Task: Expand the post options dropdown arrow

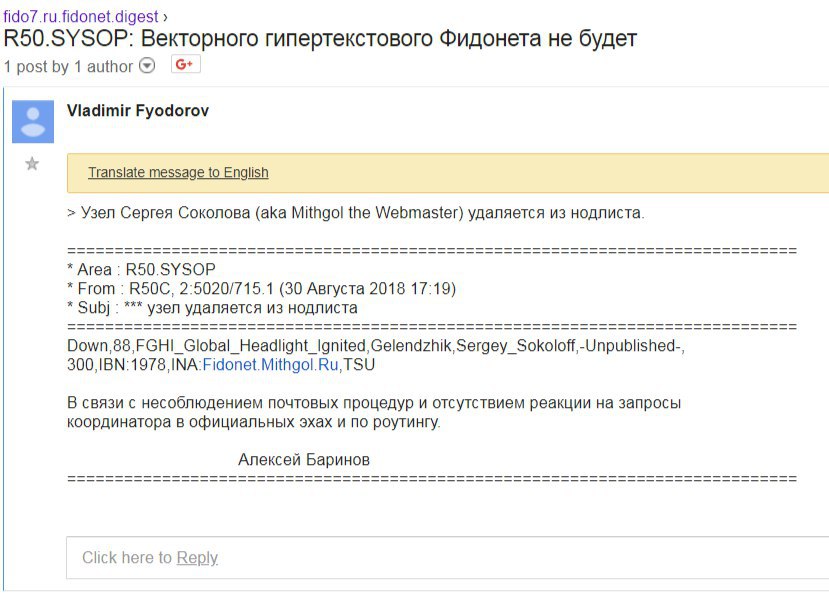Action: click(x=147, y=66)
